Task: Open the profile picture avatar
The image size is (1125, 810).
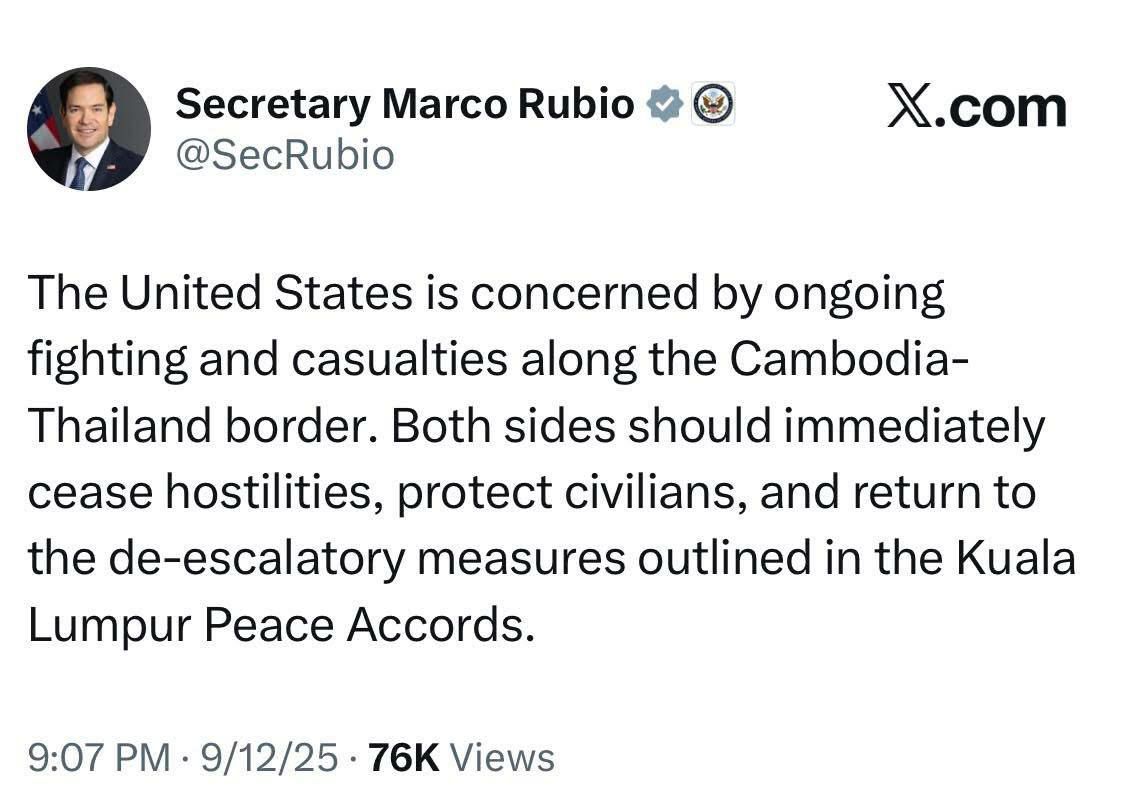Action: [88, 129]
